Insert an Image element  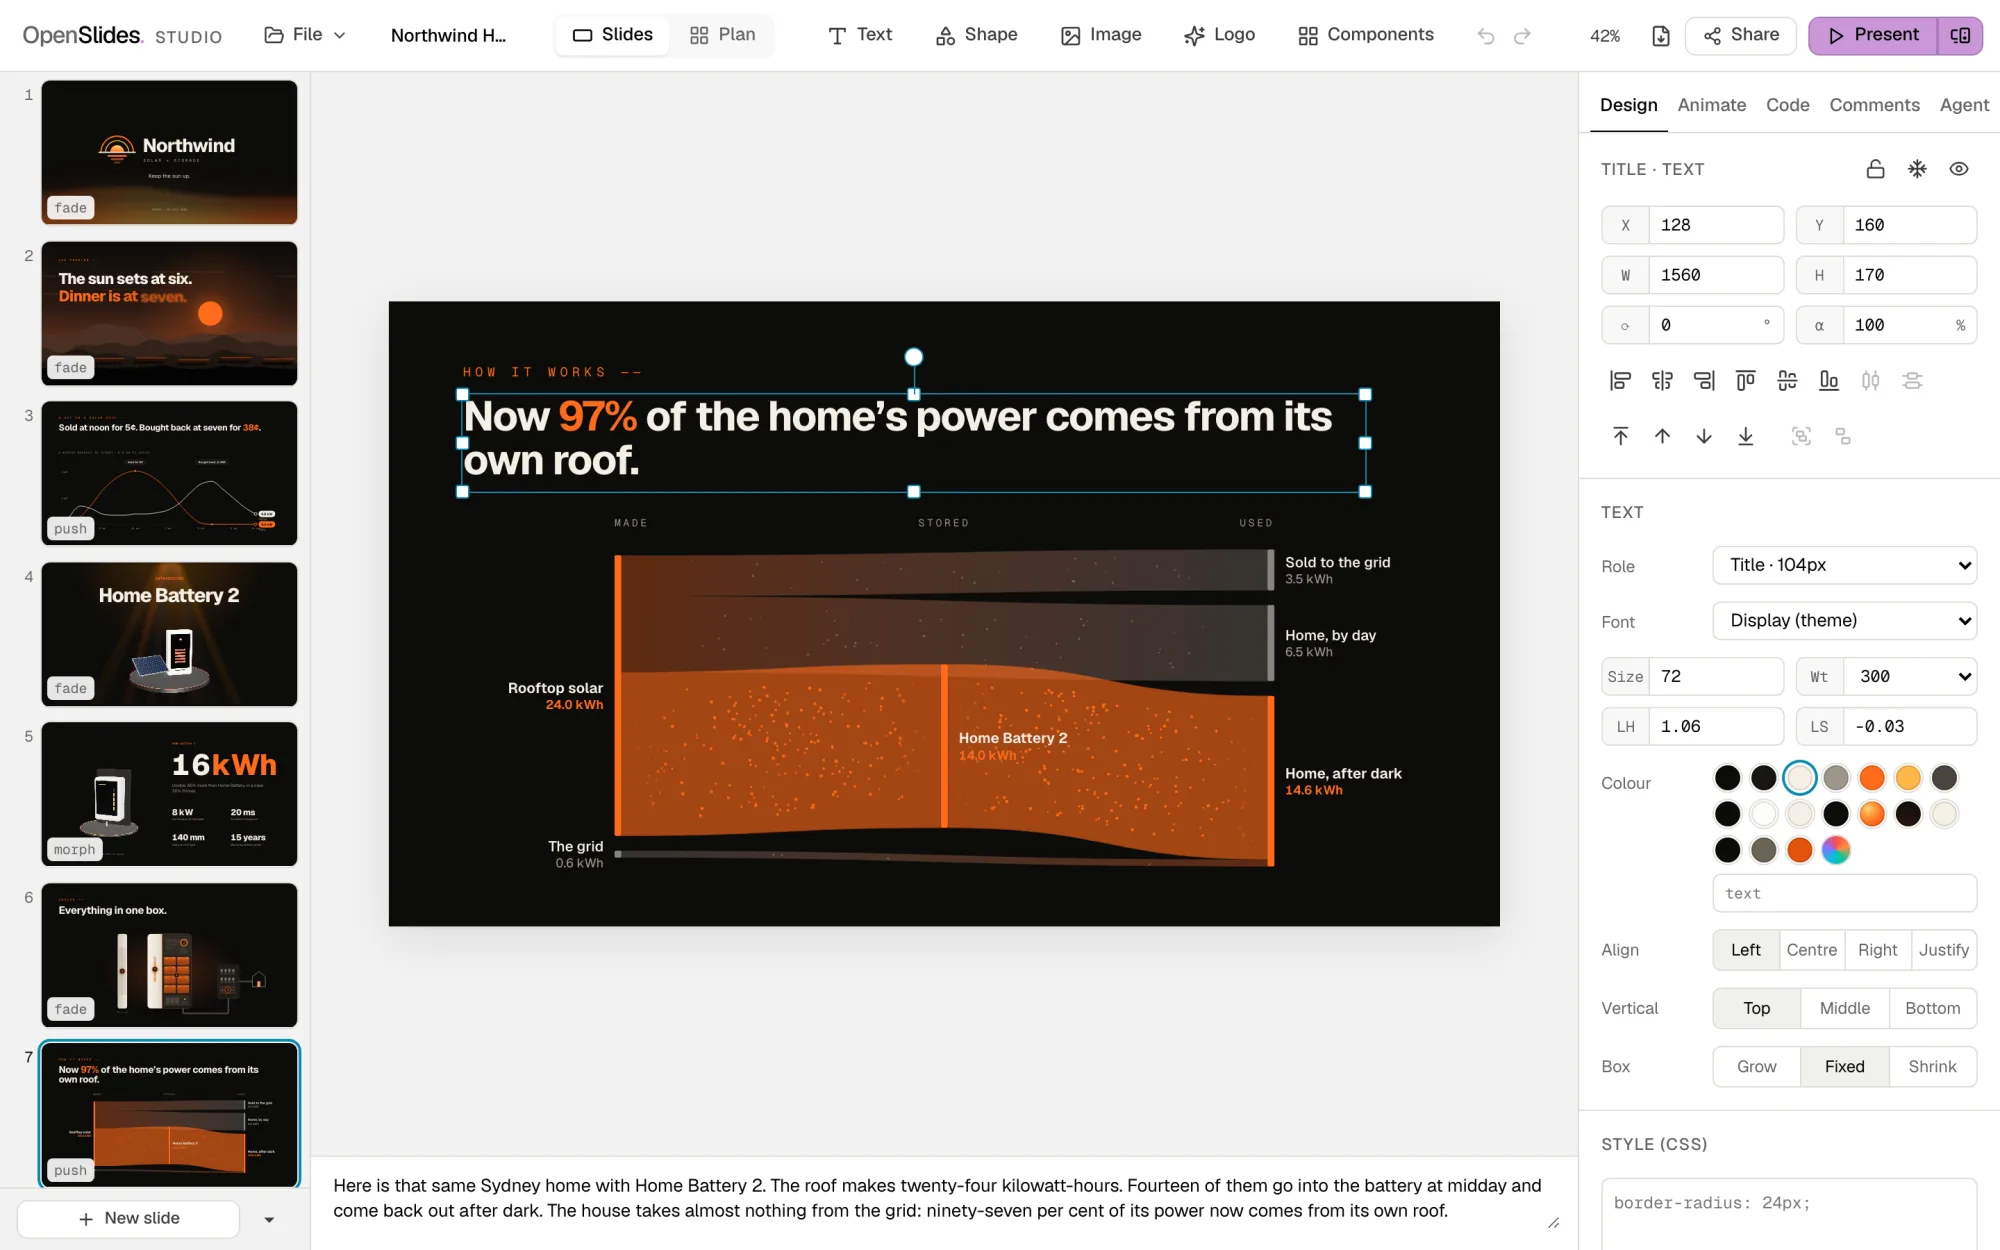(1101, 35)
